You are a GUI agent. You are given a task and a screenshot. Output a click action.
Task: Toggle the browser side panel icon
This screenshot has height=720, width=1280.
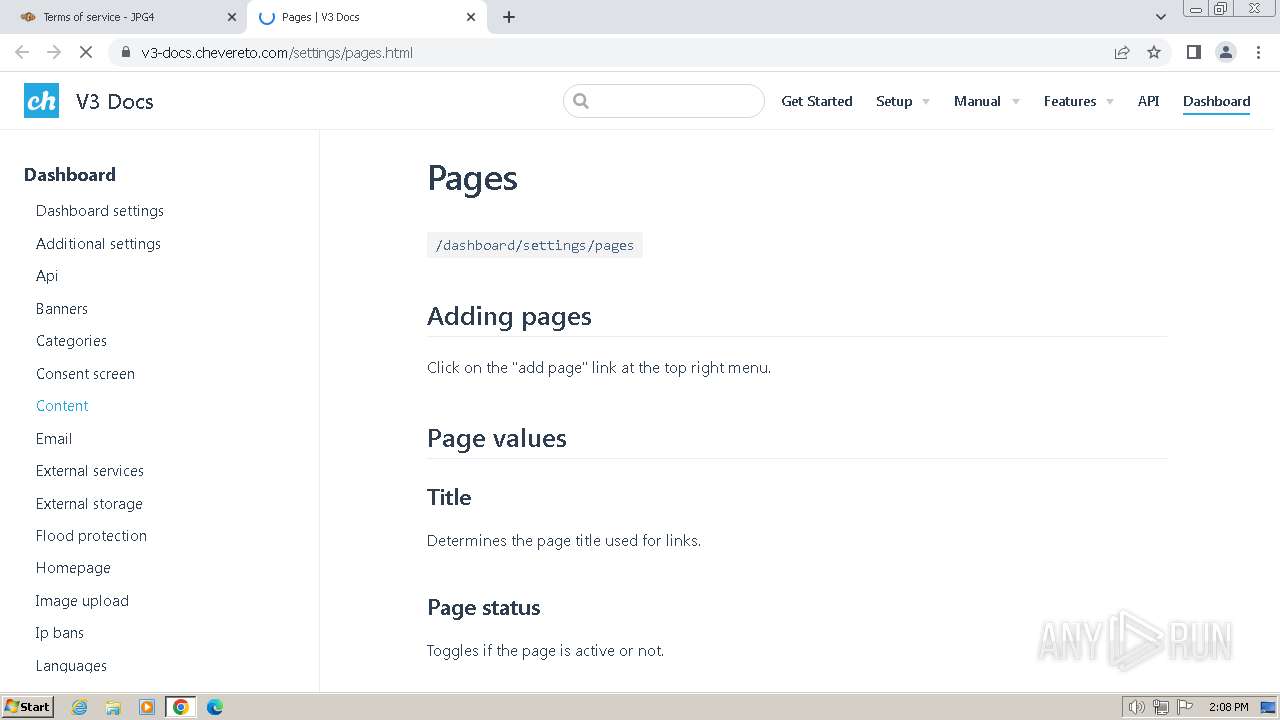click(1193, 52)
